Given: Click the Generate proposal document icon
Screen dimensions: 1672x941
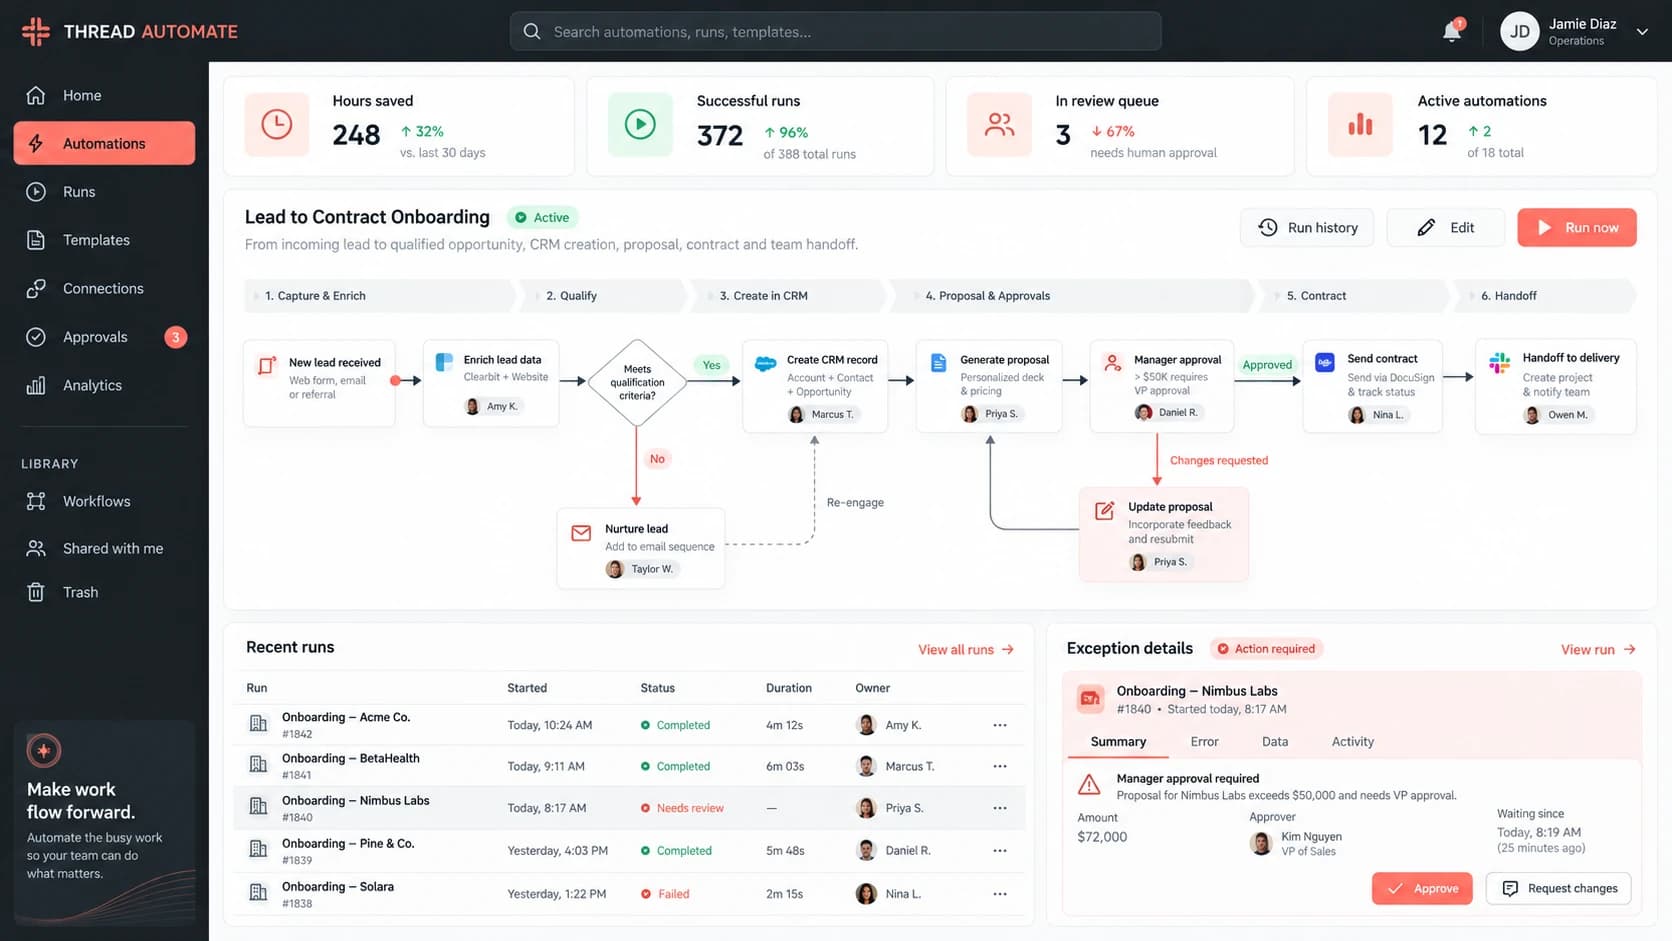Looking at the screenshot, I should click(x=938, y=362).
